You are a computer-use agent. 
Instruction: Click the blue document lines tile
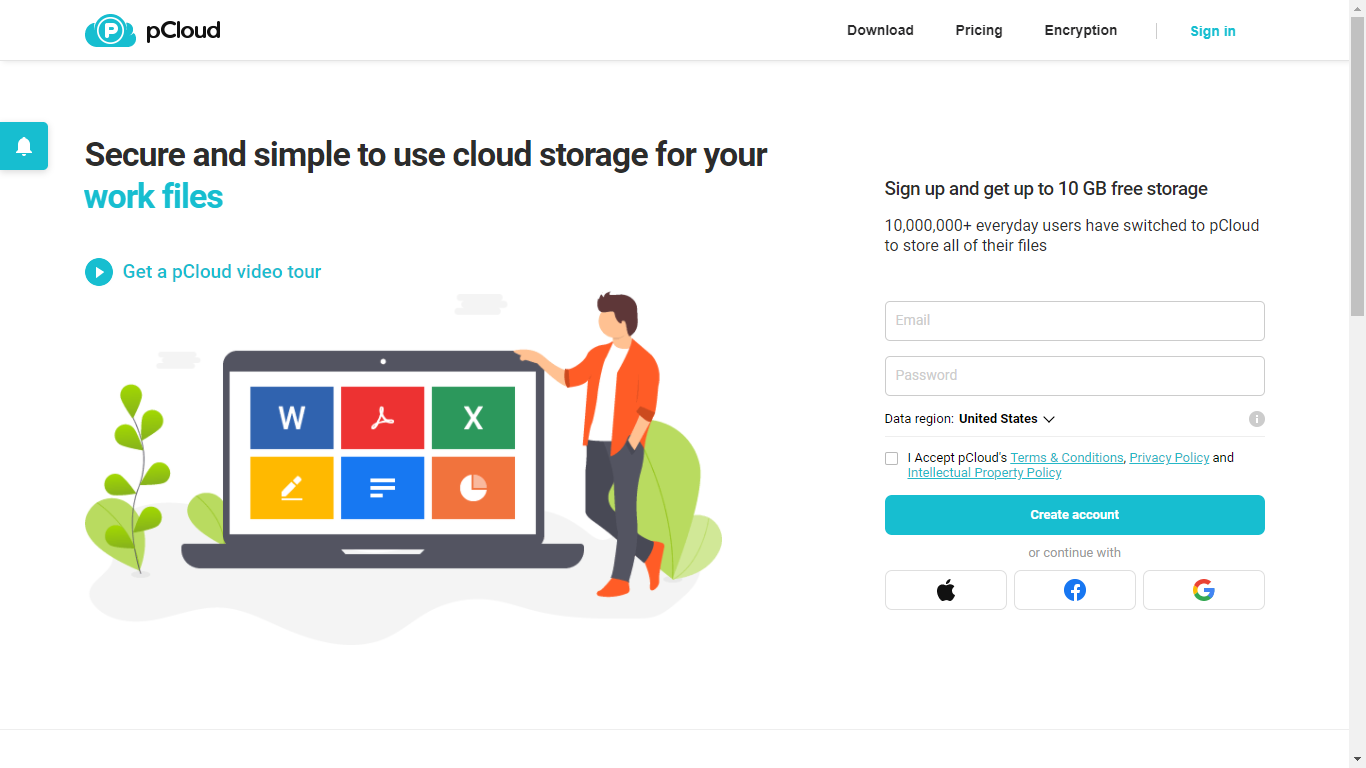click(383, 488)
